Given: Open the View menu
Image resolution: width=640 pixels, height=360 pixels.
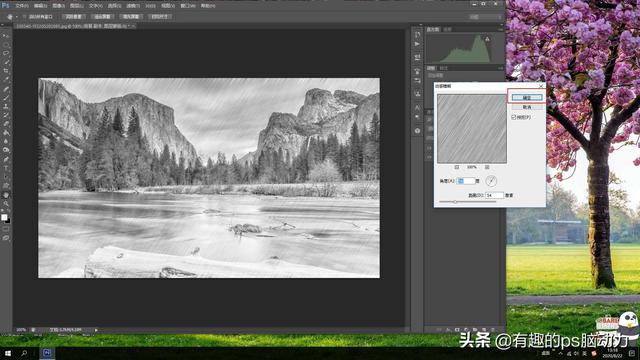Looking at the screenshot, I should 168,6.
